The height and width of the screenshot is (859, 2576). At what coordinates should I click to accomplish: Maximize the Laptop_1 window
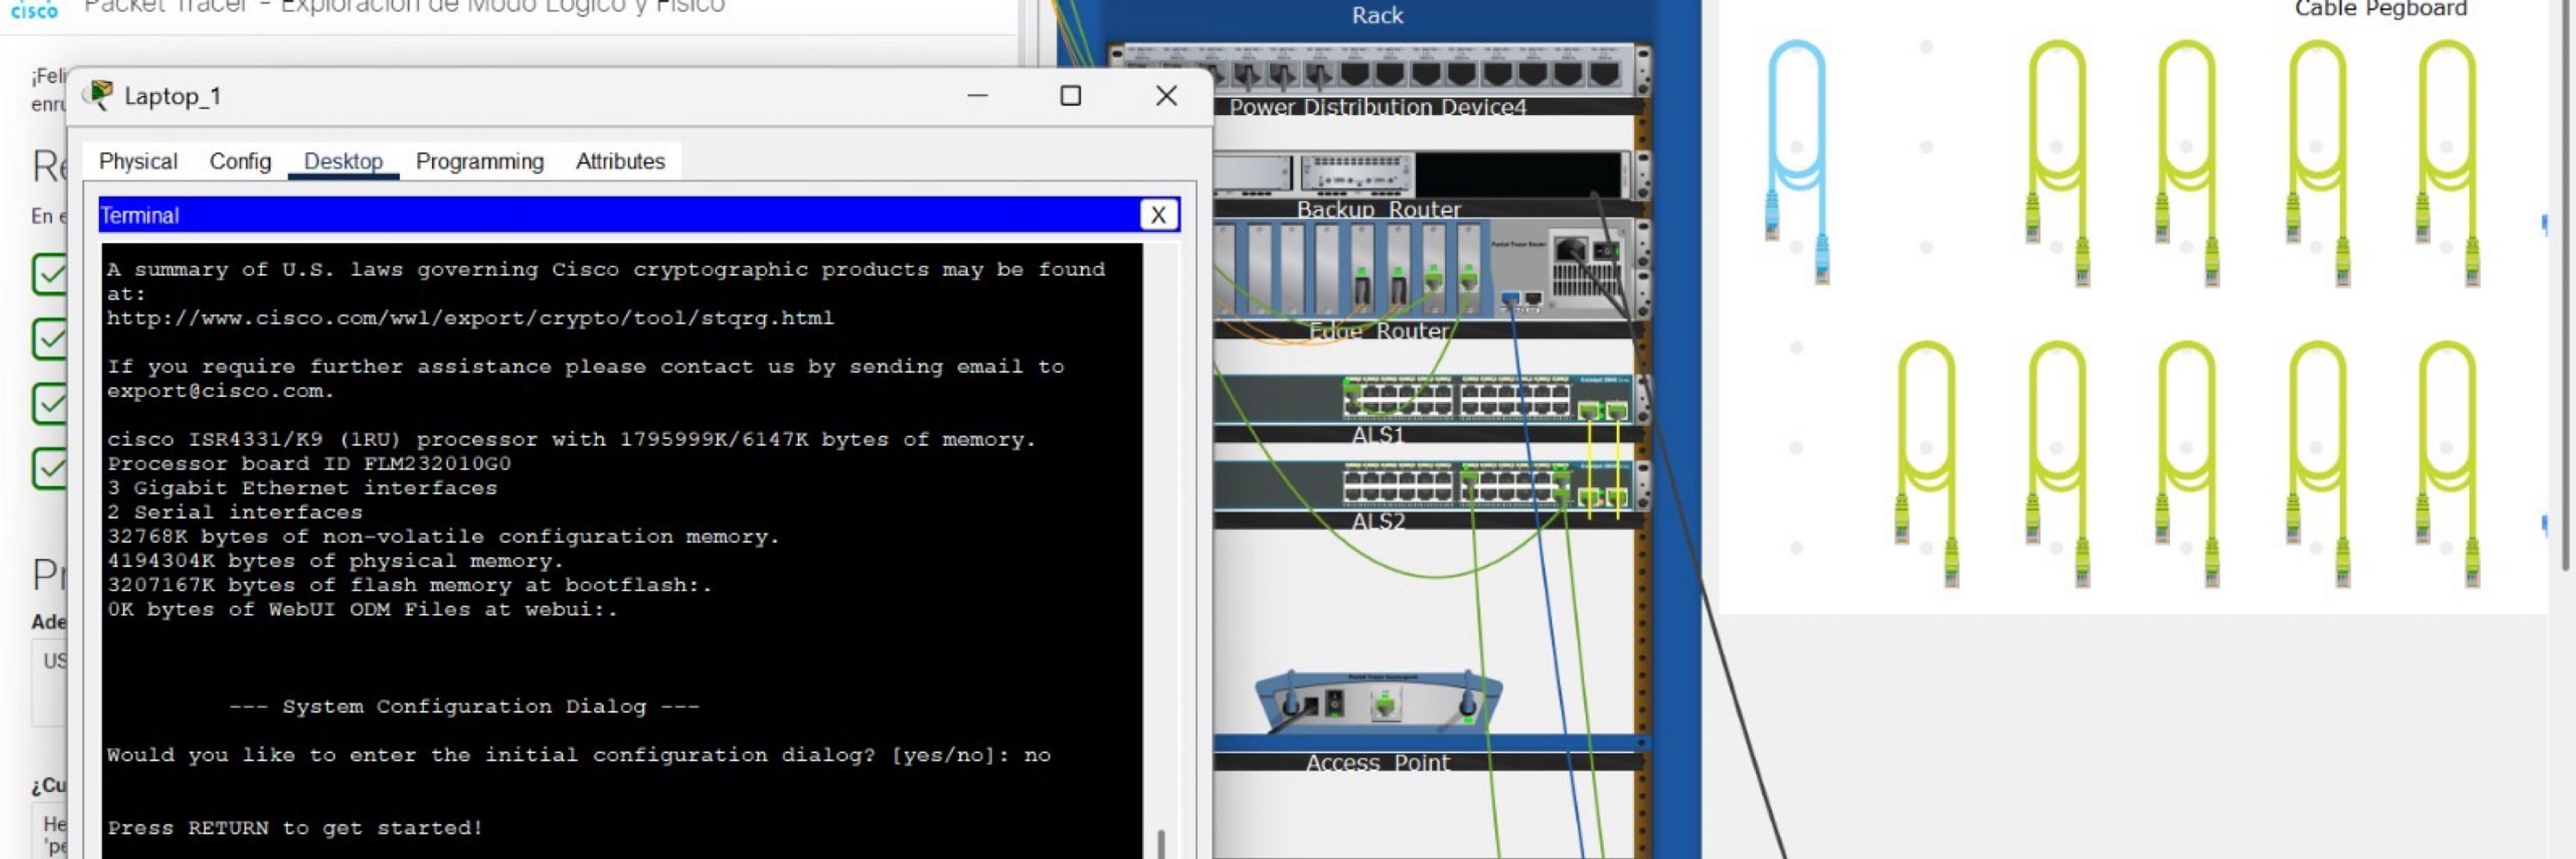(1070, 95)
